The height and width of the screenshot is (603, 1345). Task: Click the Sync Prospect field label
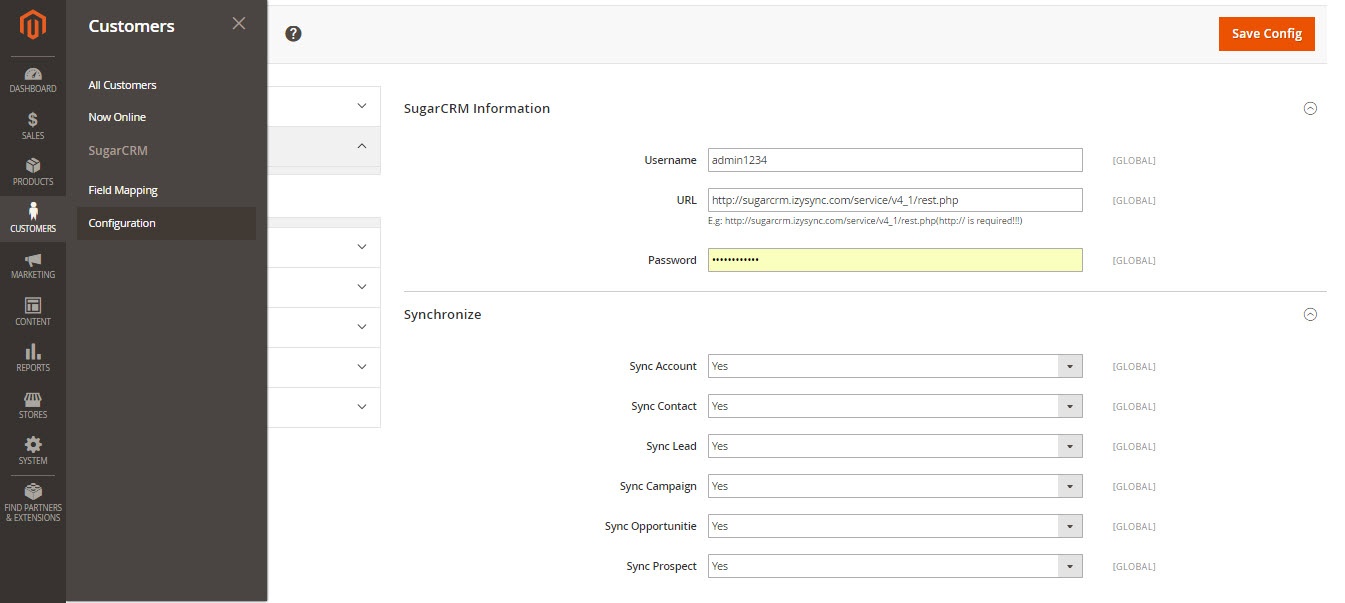point(661,566)
